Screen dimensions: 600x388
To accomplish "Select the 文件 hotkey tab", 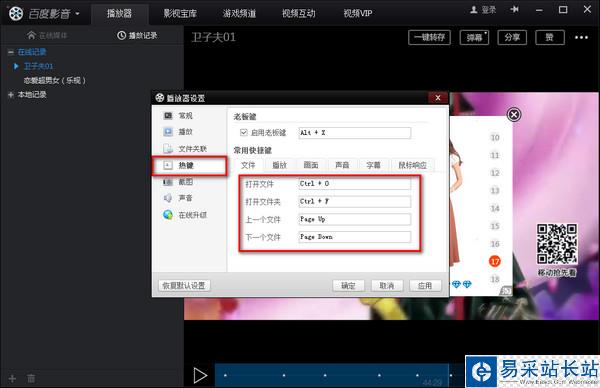I will pos(248,165).
